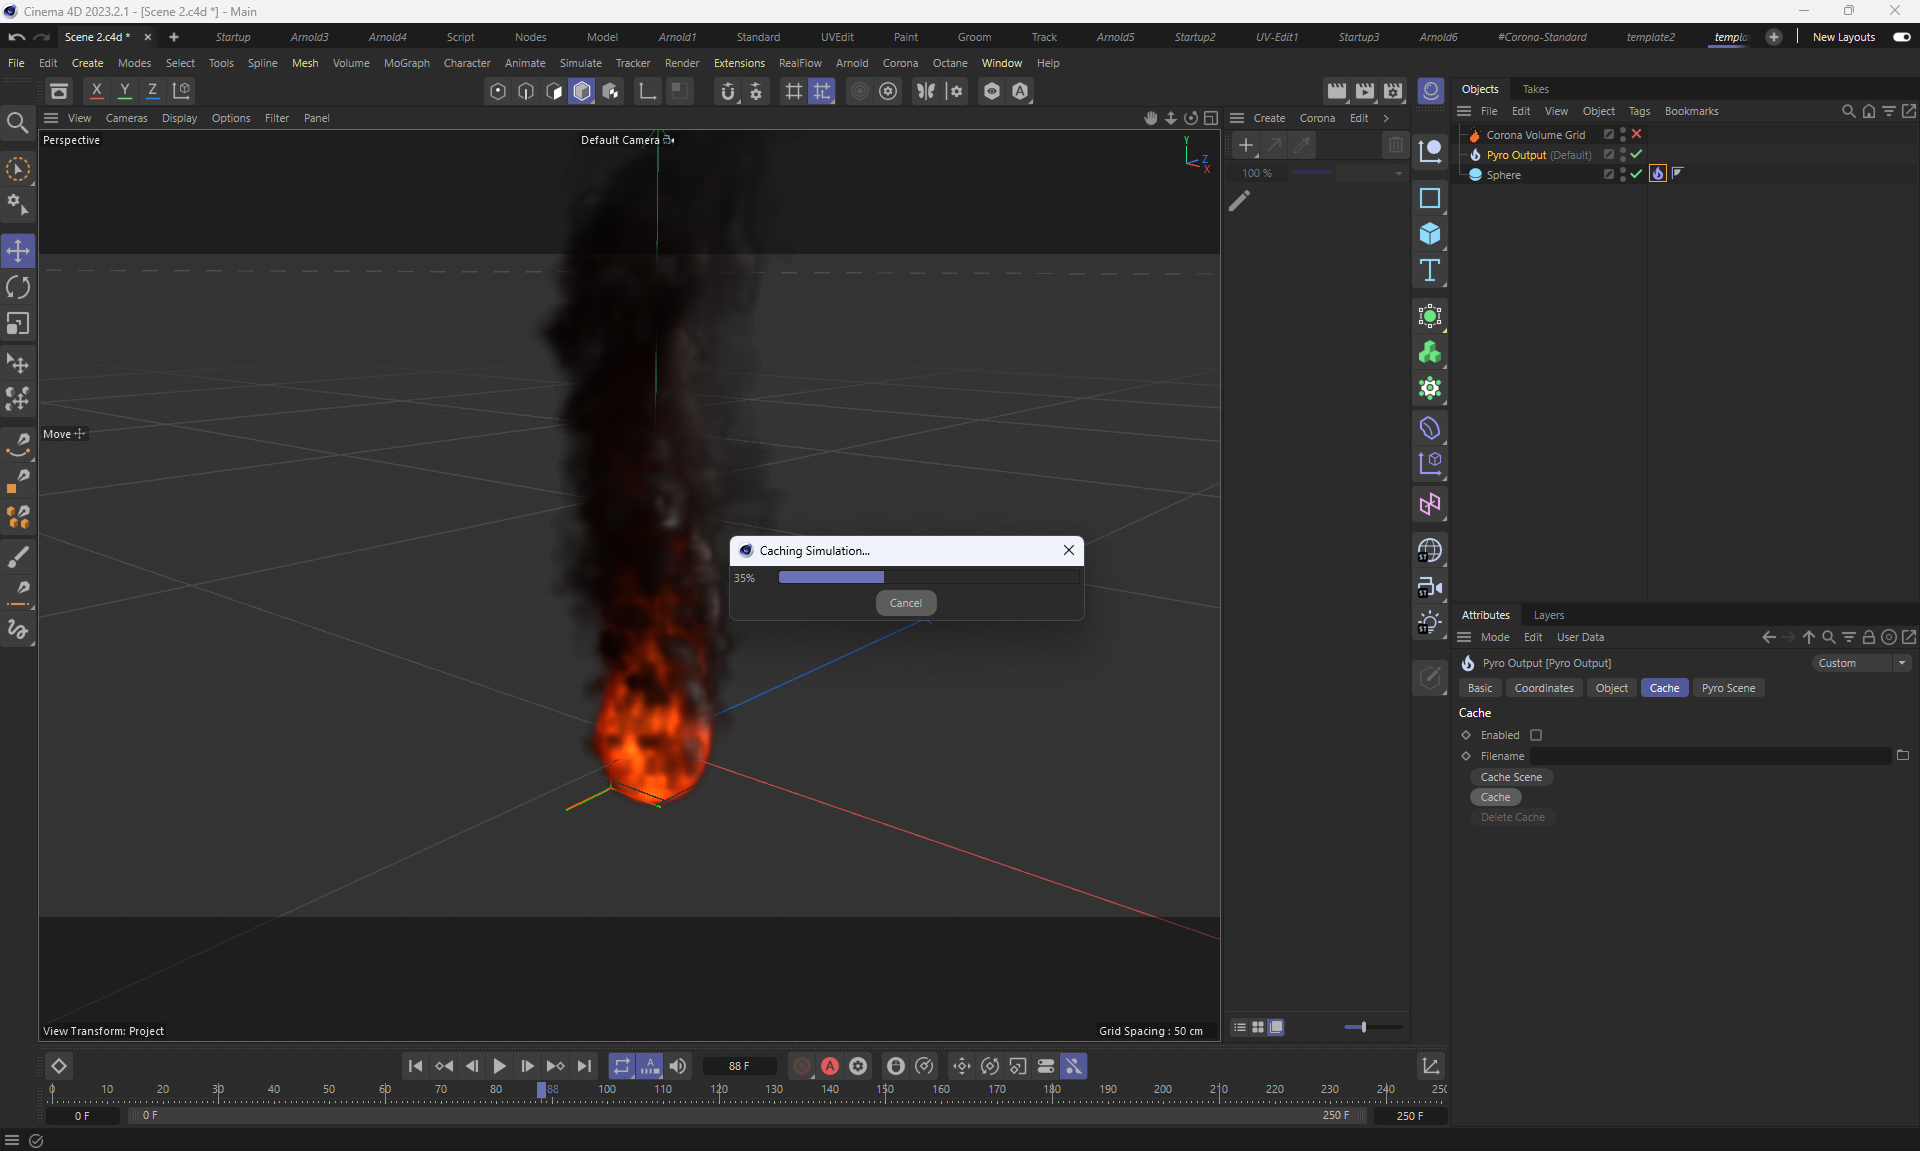This screenshot has height=1151, width=1920.
Task: Switch to the Pyro Scene tab
Action: (x=1728, y=688)
